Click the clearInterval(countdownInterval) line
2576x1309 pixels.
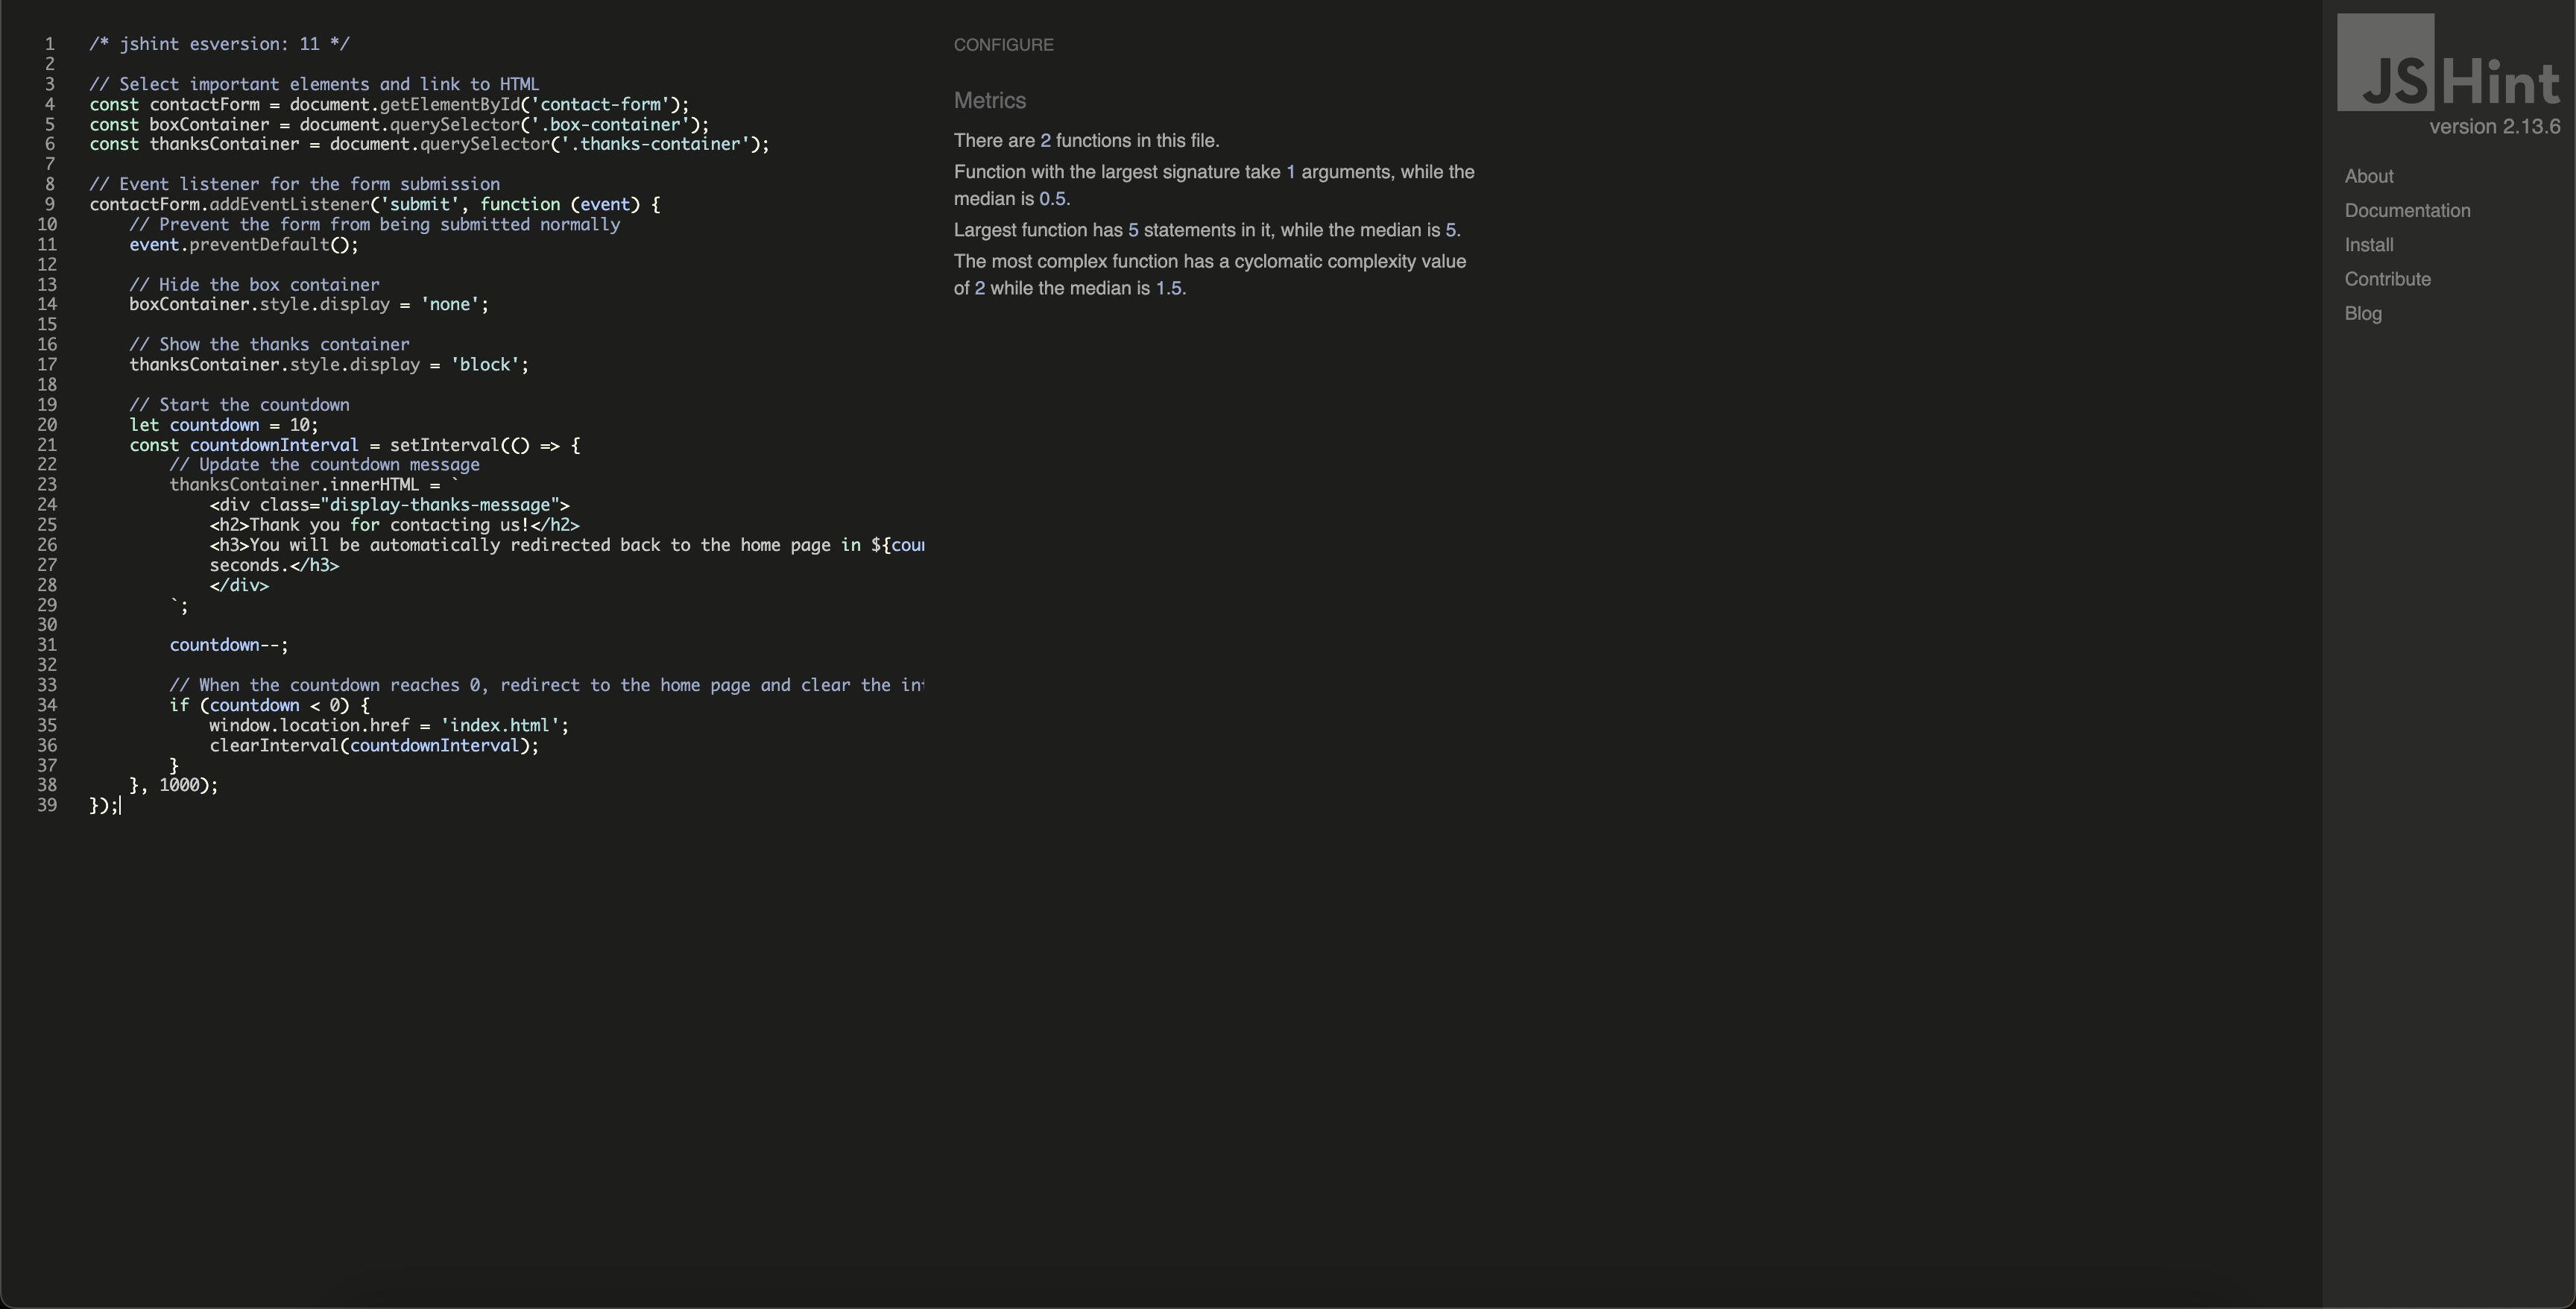374,745
